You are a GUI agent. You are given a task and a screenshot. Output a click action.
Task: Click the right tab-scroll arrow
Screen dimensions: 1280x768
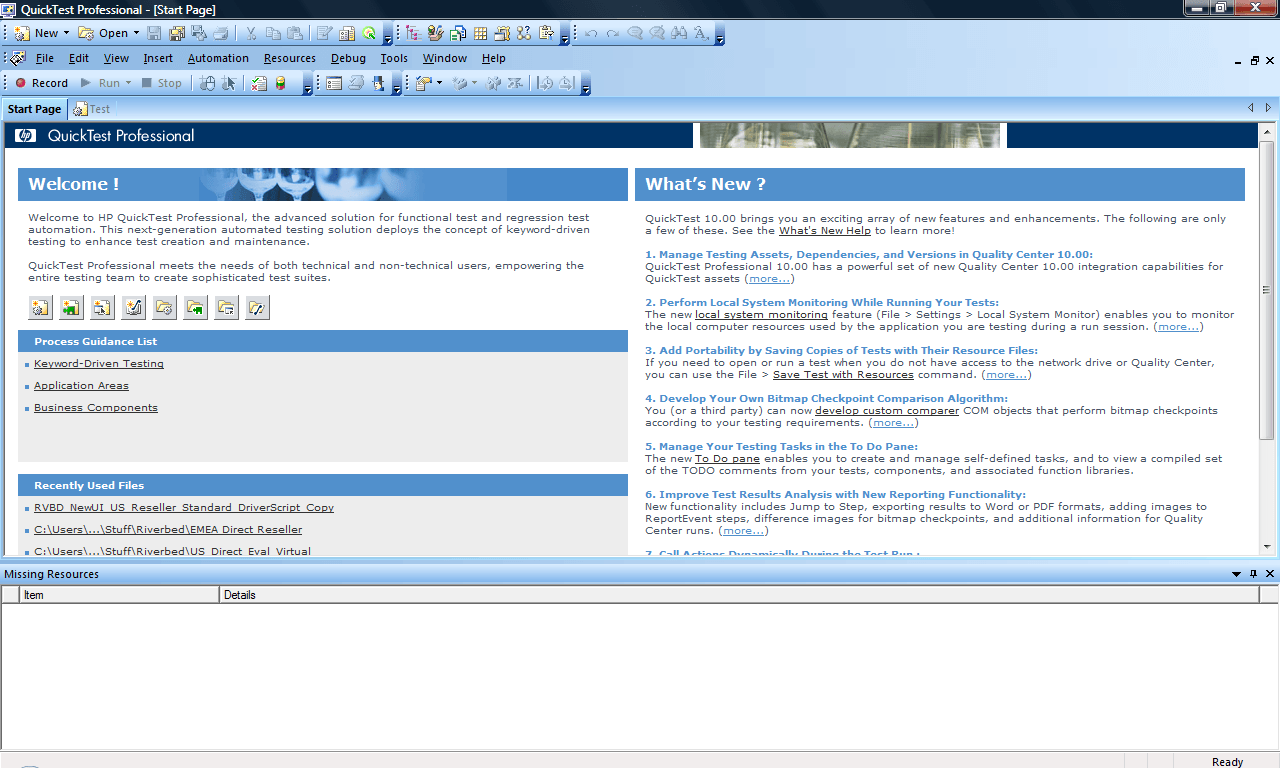tap(1269, 108)
